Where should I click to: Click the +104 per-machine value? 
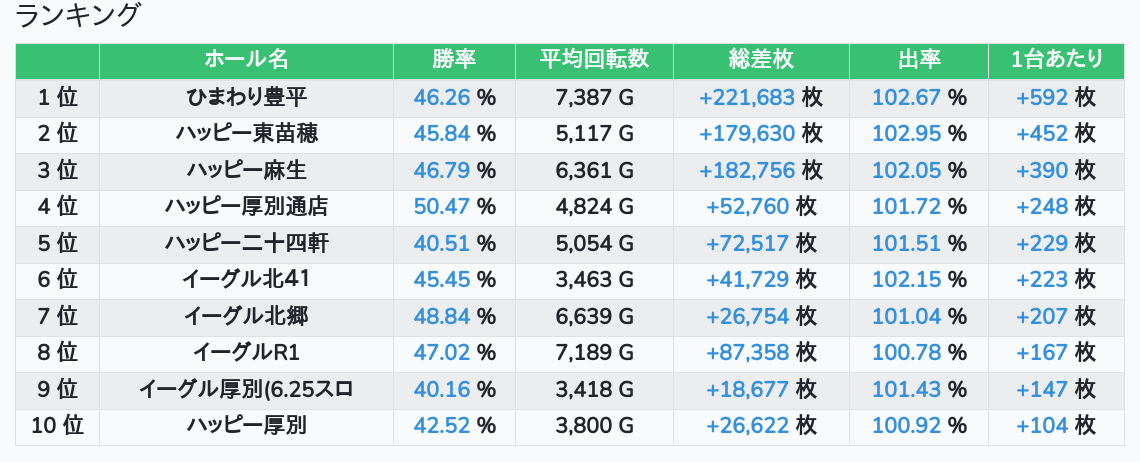pos(1042,426)
